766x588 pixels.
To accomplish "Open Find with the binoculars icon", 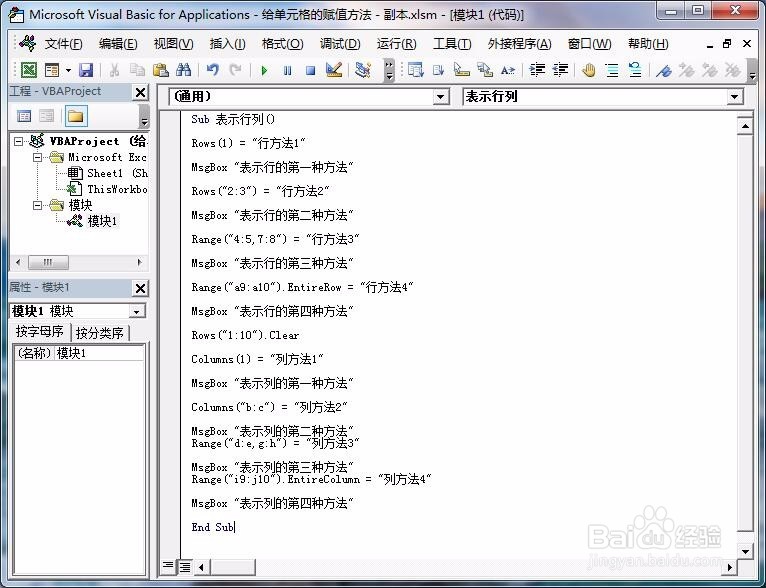I will 184,70.
